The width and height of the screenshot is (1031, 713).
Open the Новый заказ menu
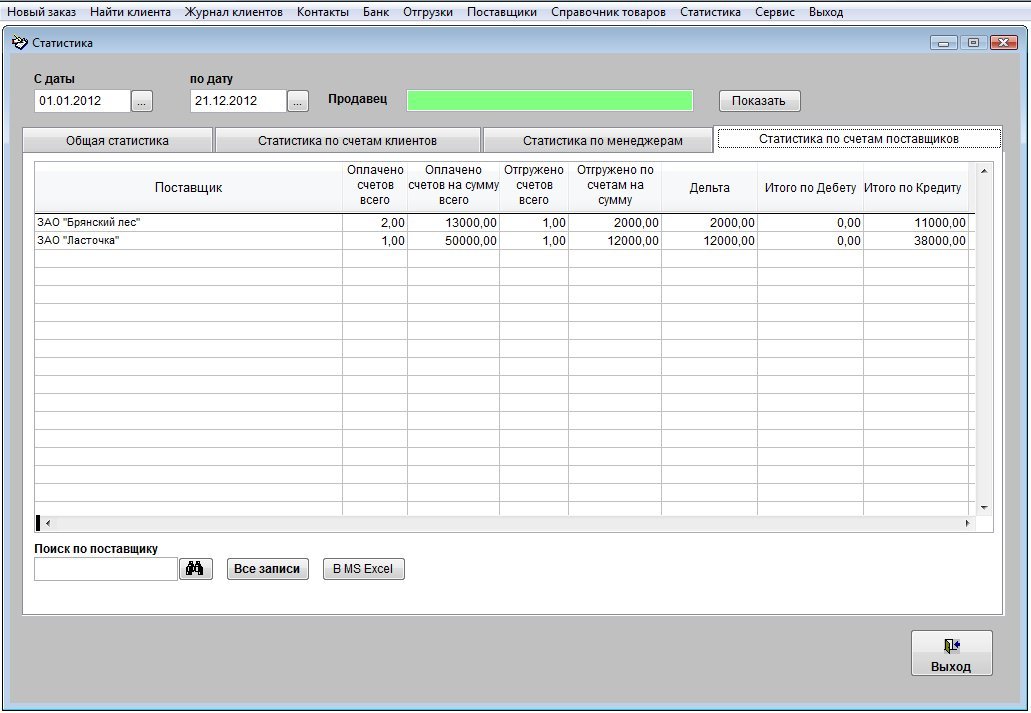(x=41, y=12)
